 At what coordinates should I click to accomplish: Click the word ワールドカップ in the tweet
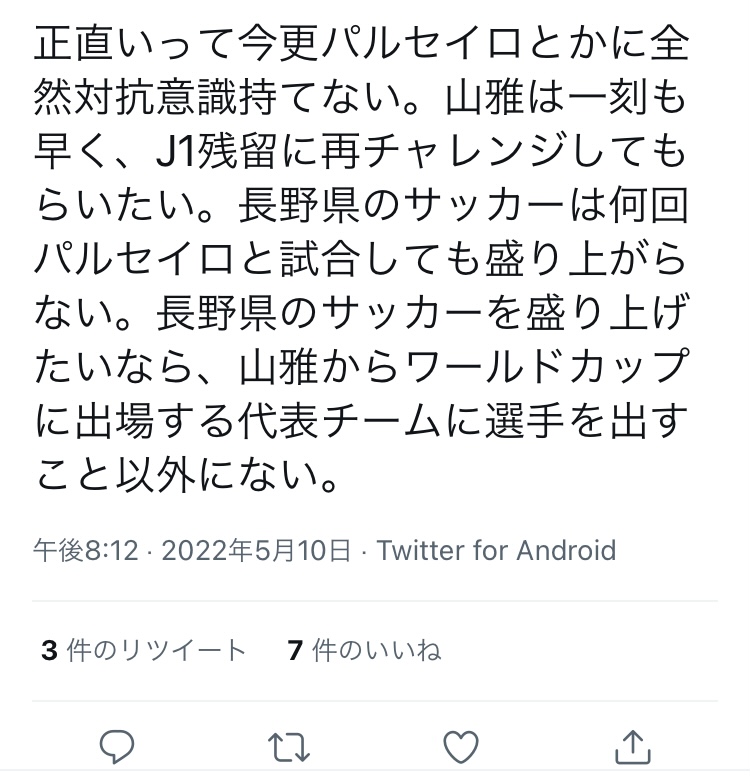click(x=547, y=367)
